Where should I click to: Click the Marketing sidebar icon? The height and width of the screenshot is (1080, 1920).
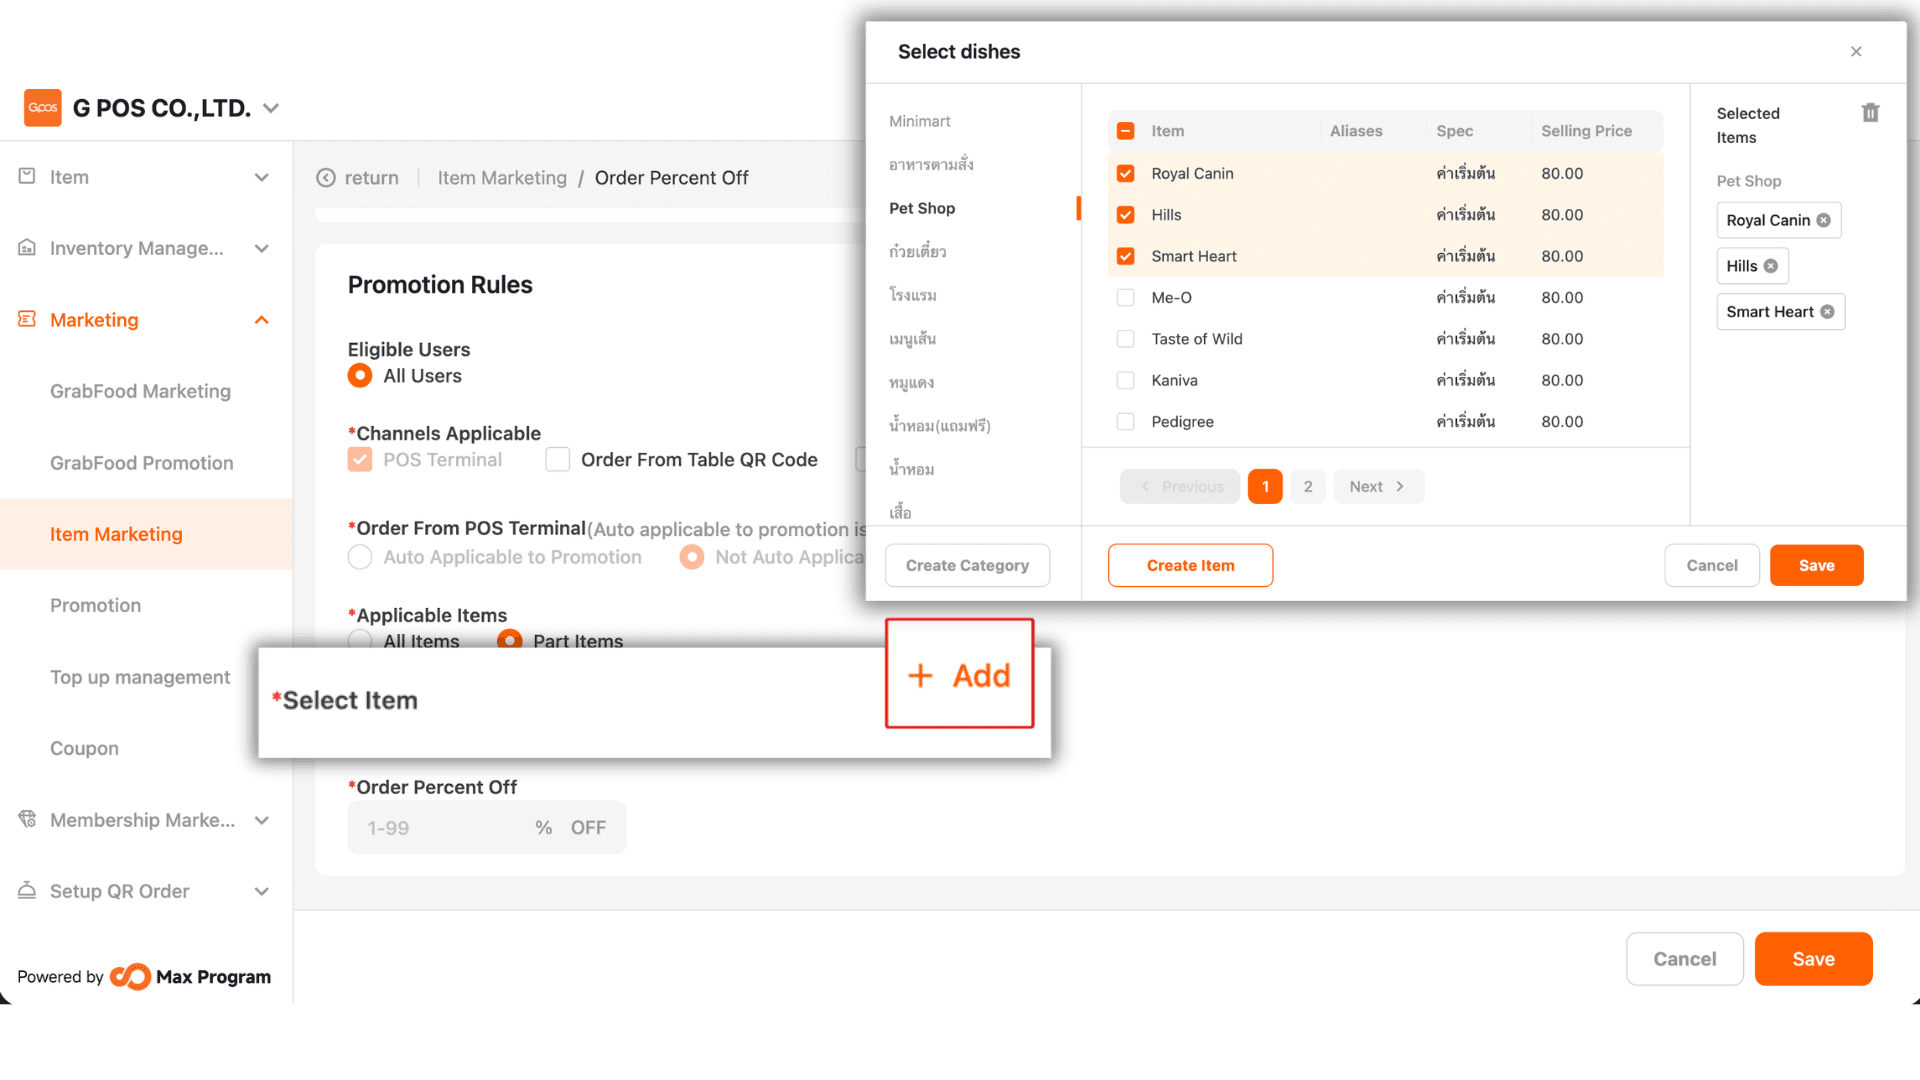point(27,319)
